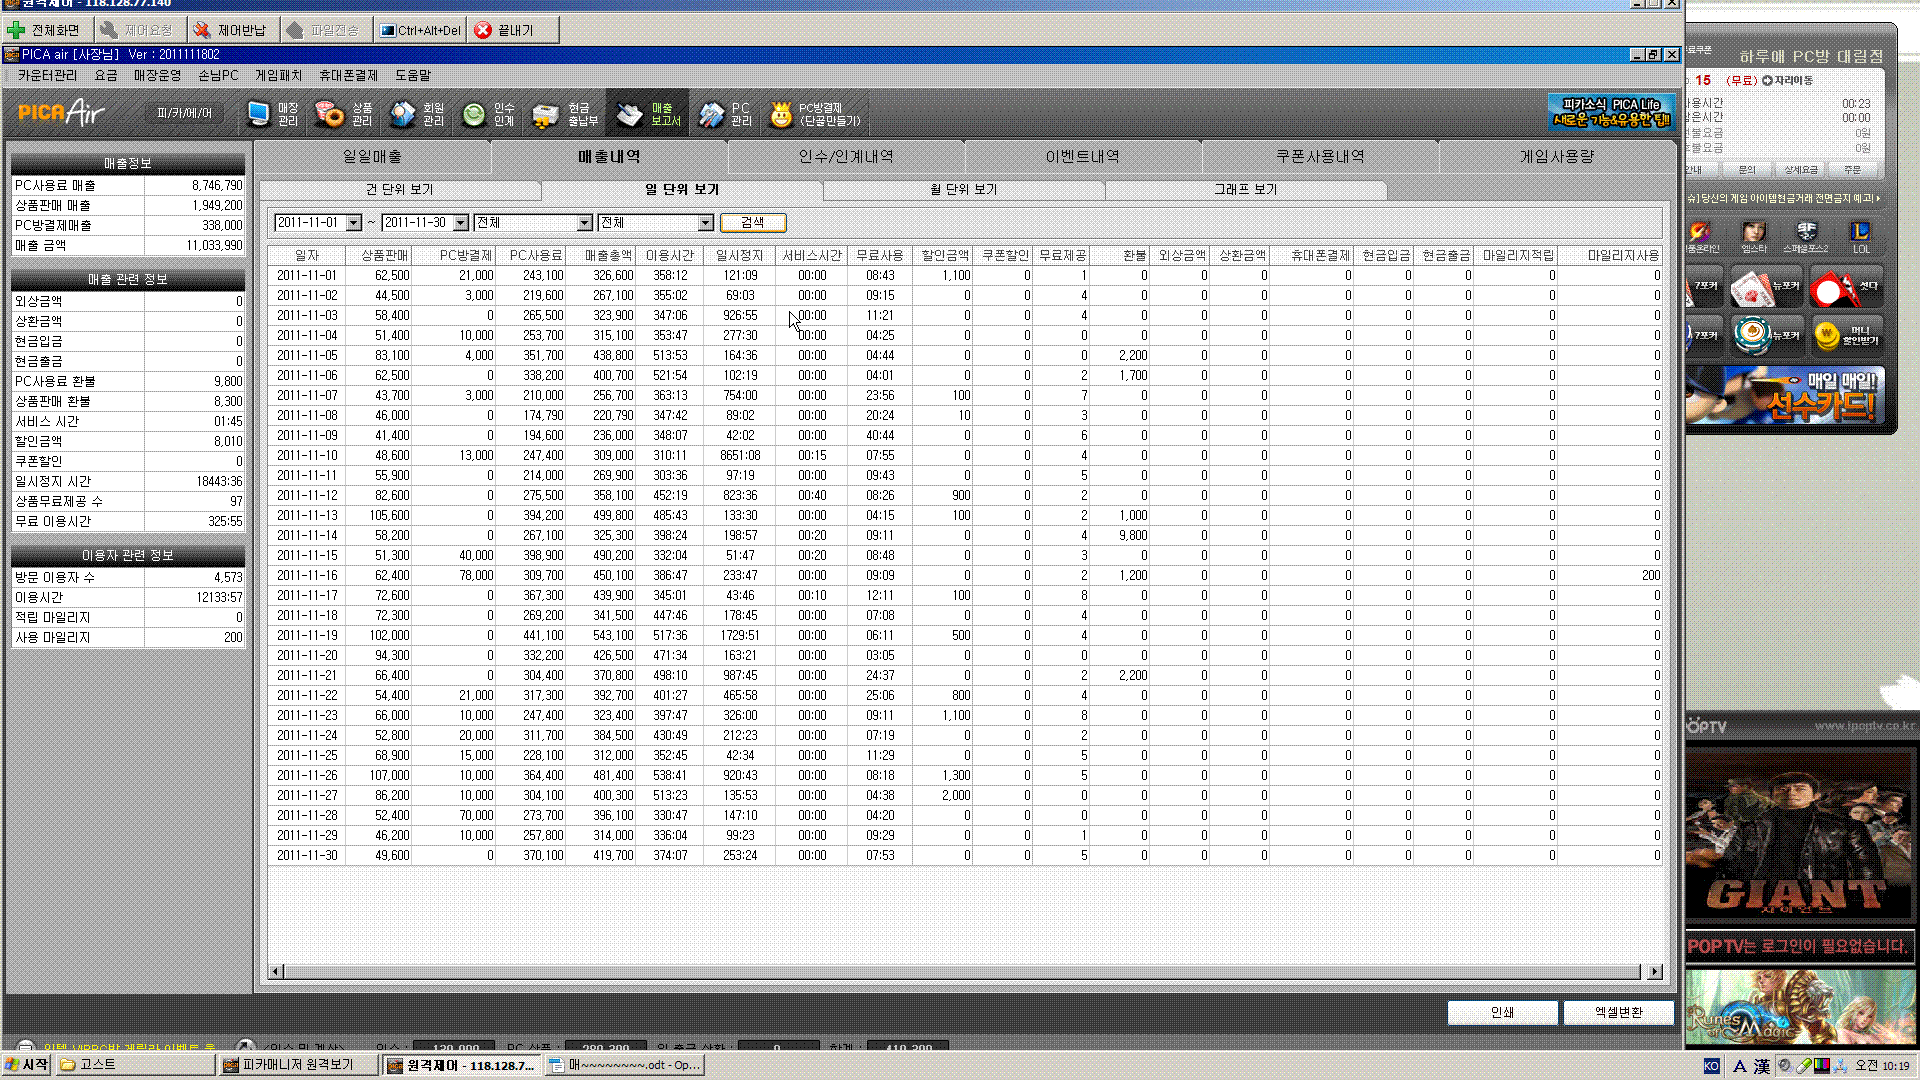Open 매출보고서 sales report icon

click(647, 114)
